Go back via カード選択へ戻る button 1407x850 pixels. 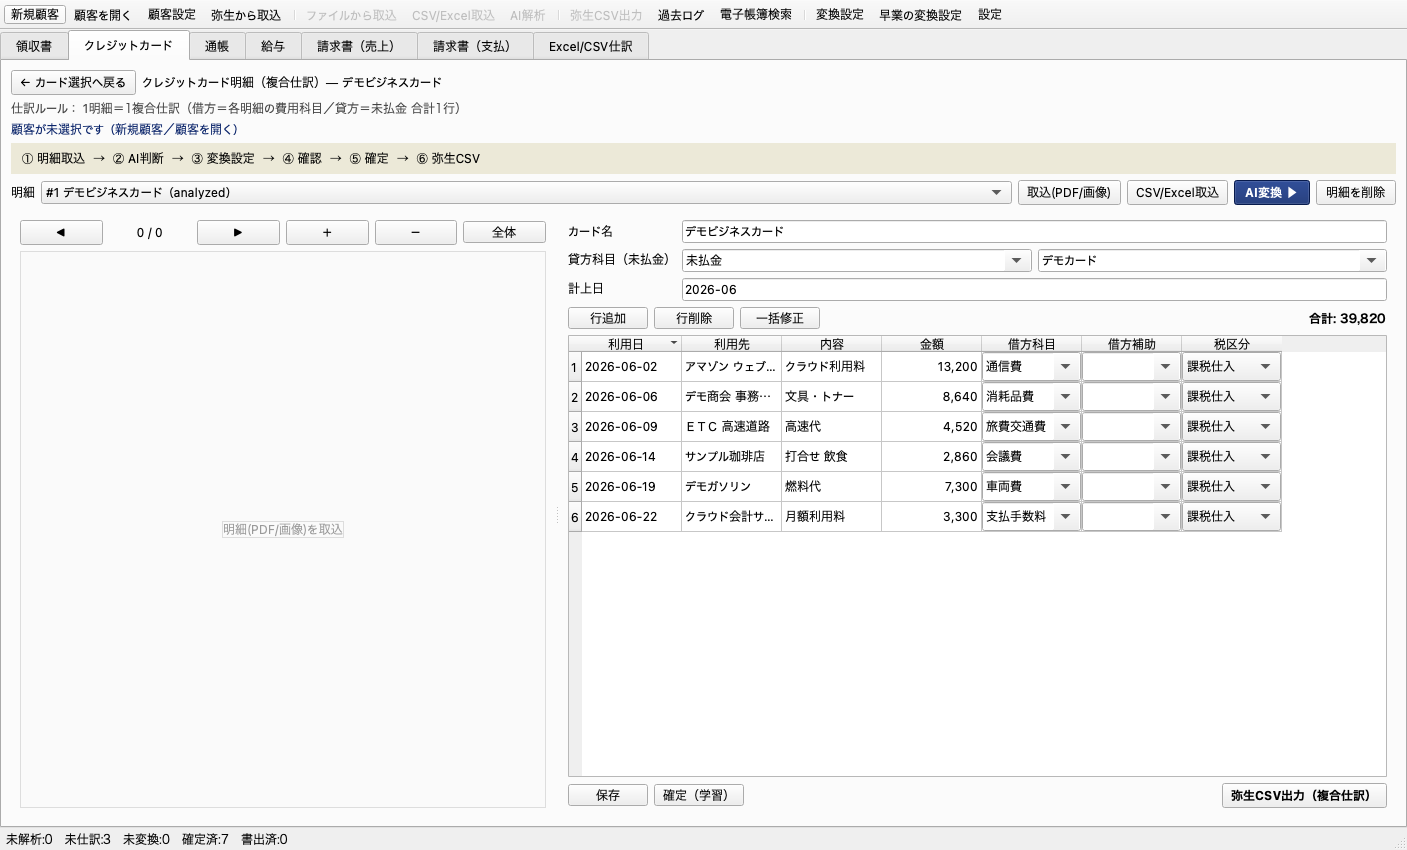point(73,82)
